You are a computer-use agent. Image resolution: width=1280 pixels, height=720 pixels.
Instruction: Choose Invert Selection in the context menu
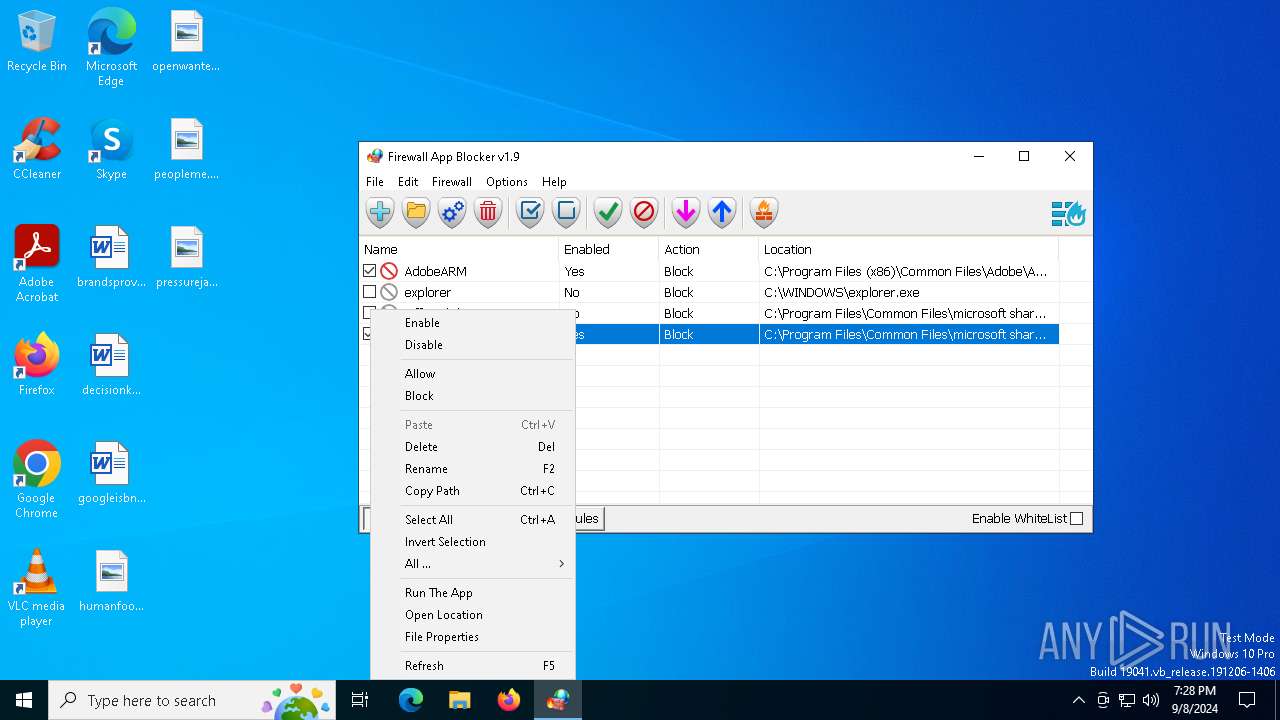pos(473,542)
